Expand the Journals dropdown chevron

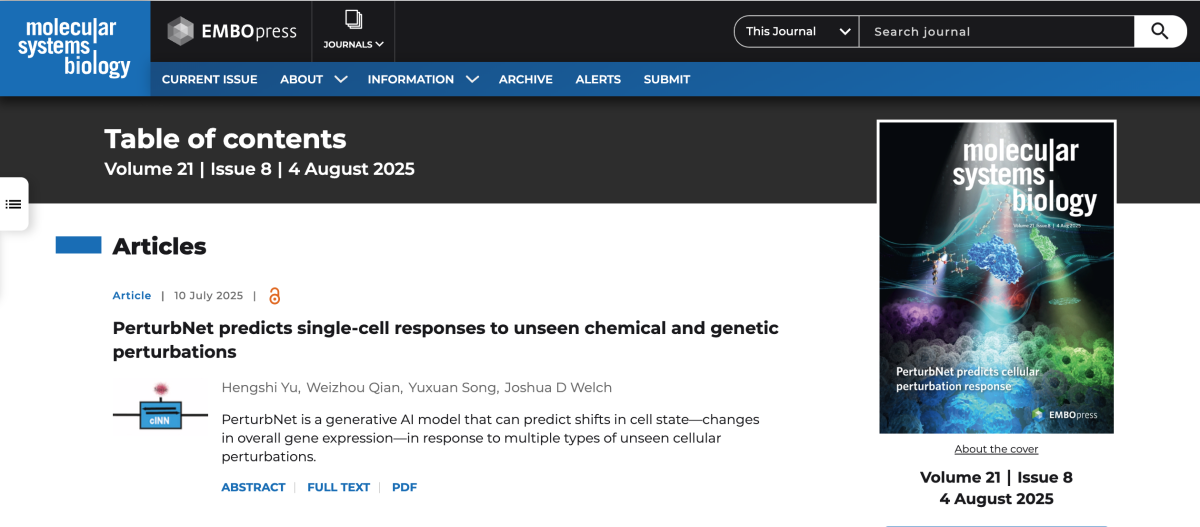tap(380, 45)
